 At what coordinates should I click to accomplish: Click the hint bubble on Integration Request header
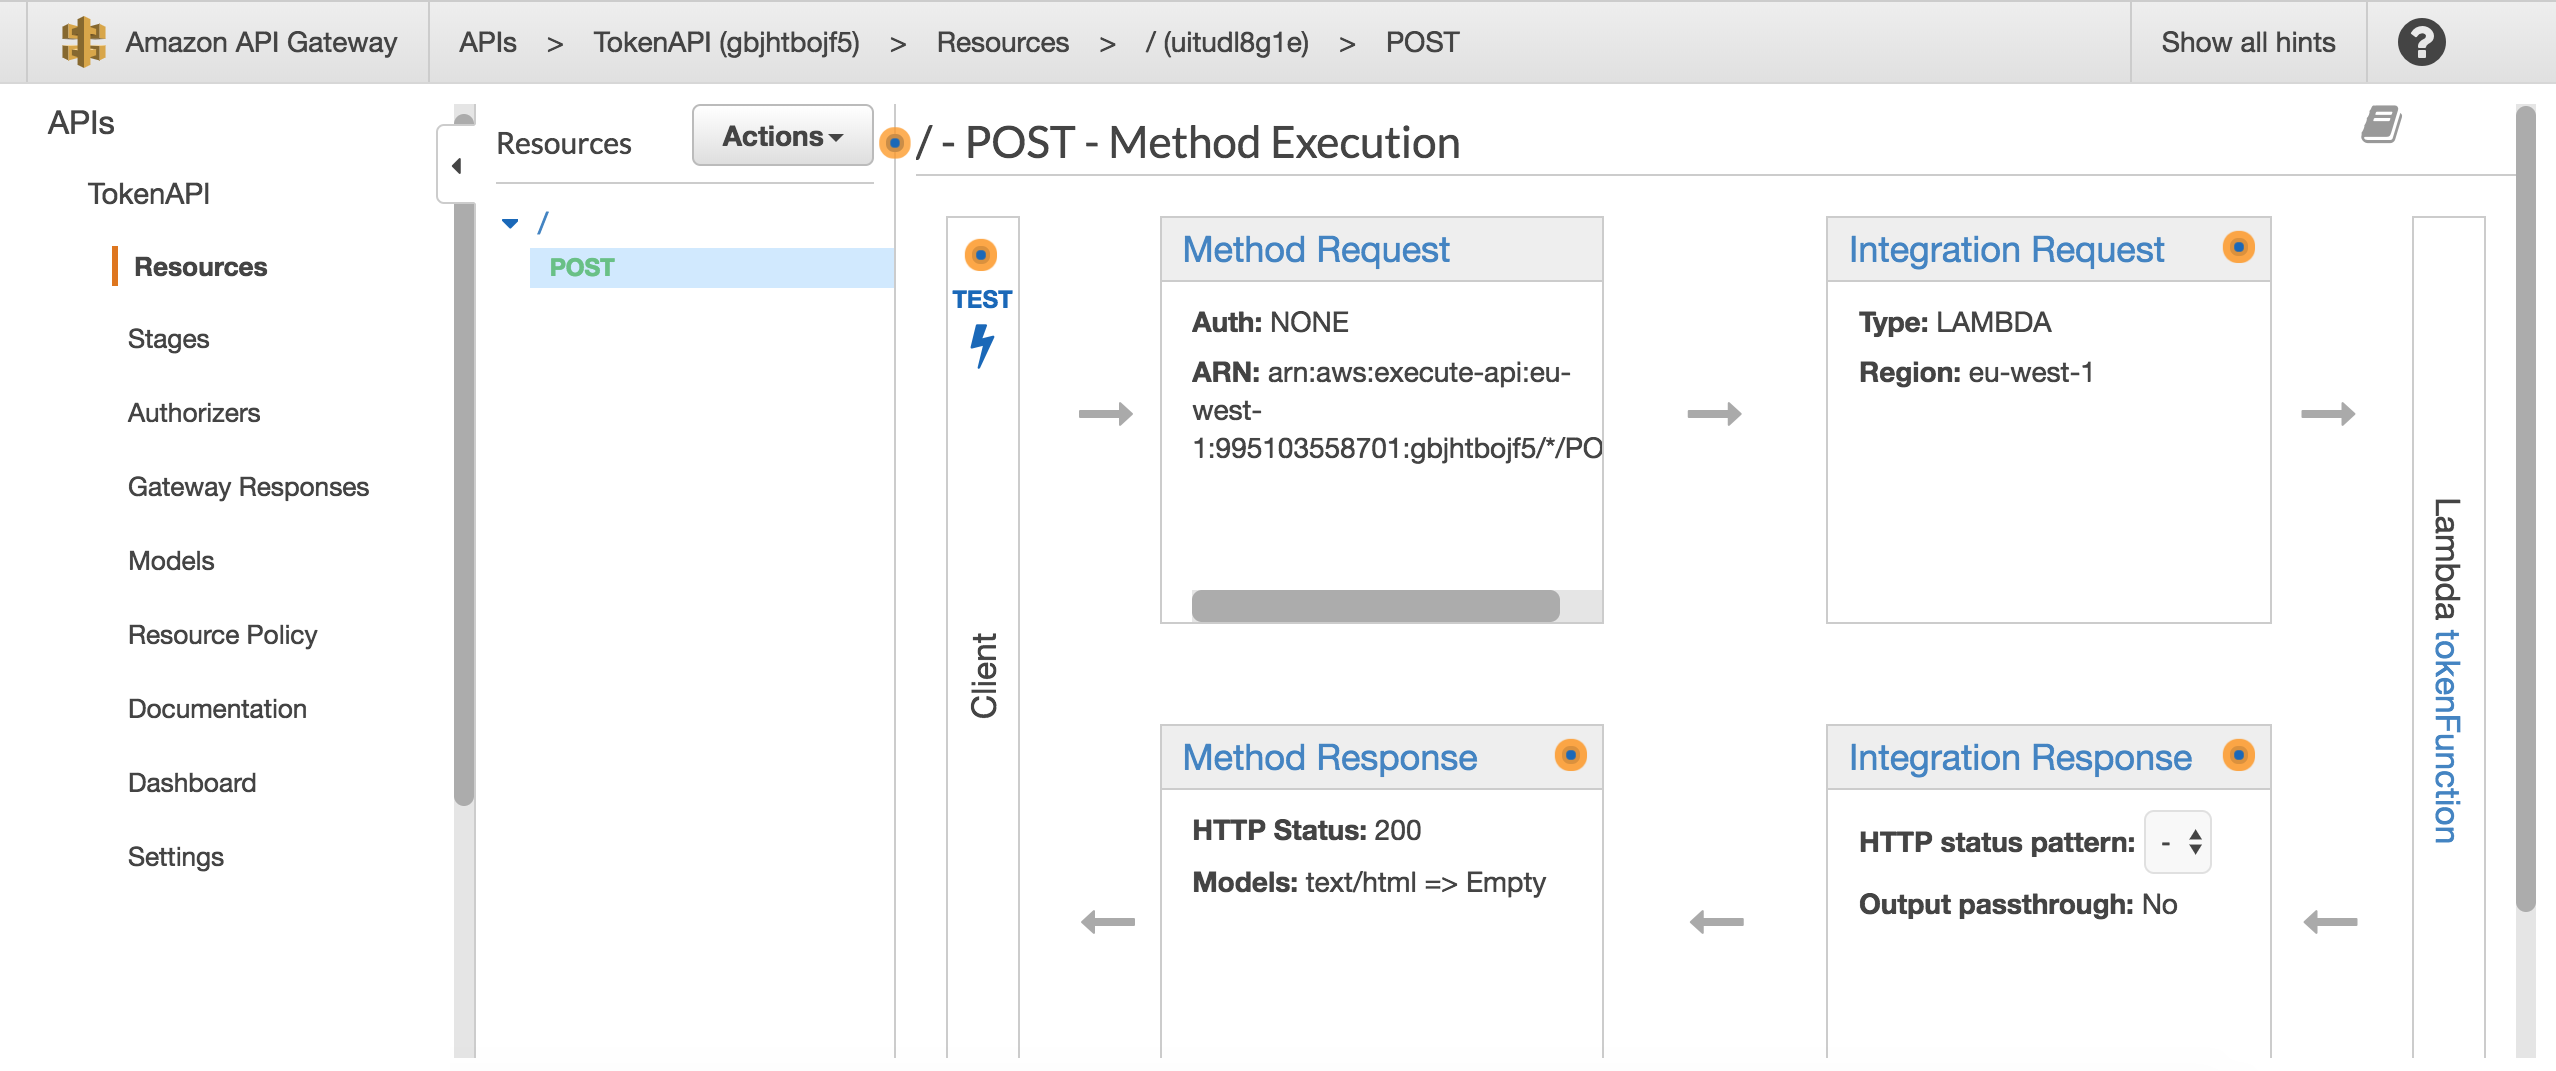tap(2239, 247)
